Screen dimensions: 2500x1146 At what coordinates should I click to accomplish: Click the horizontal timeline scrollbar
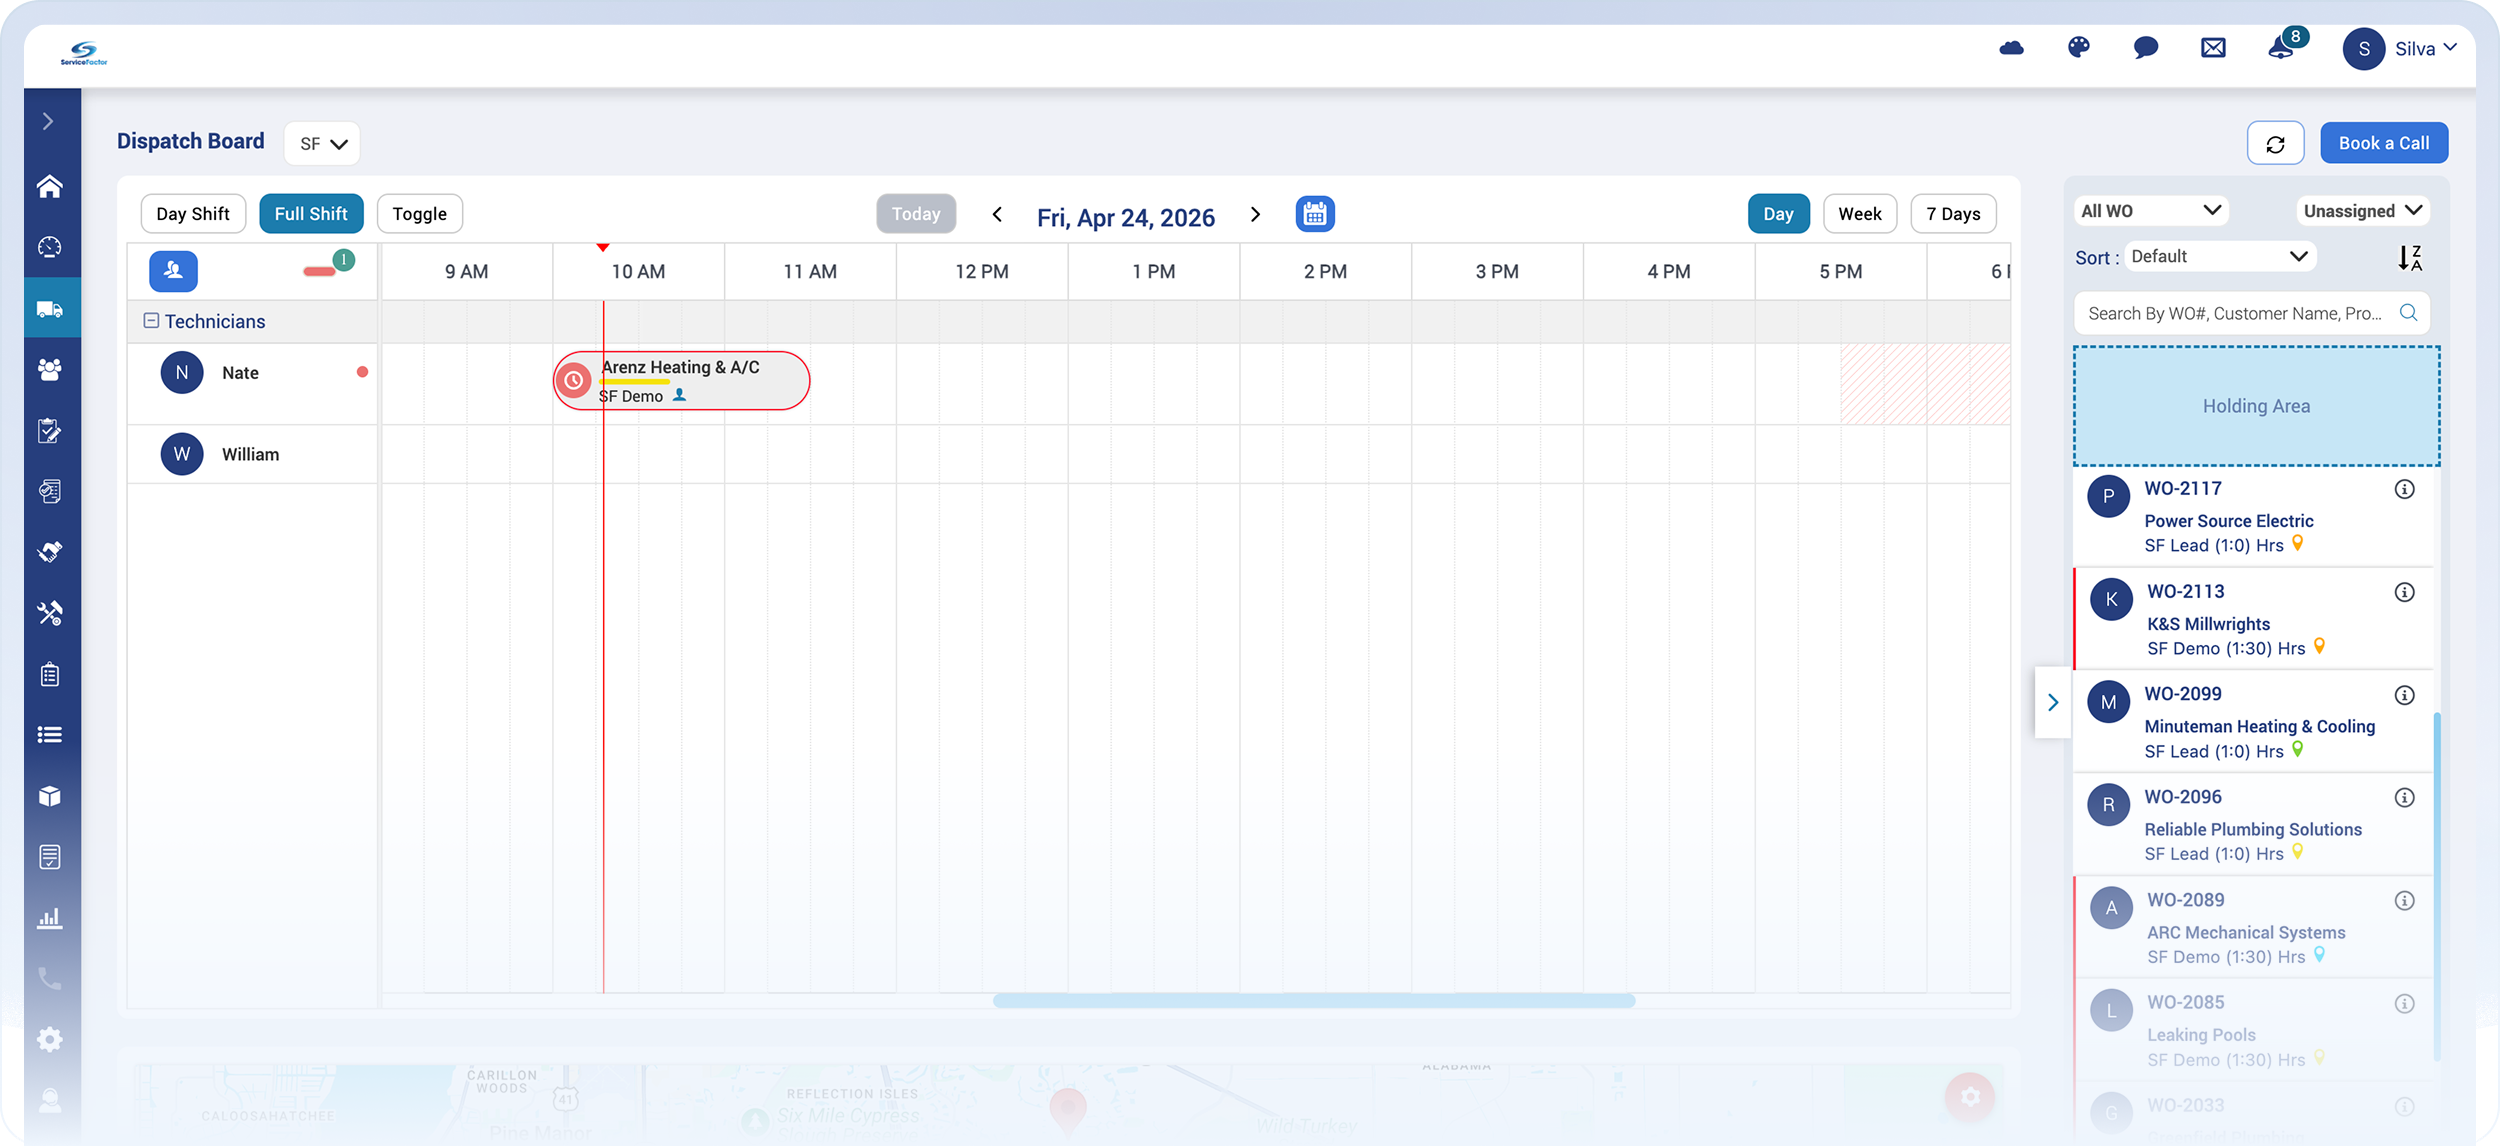coord(1314,1001)
